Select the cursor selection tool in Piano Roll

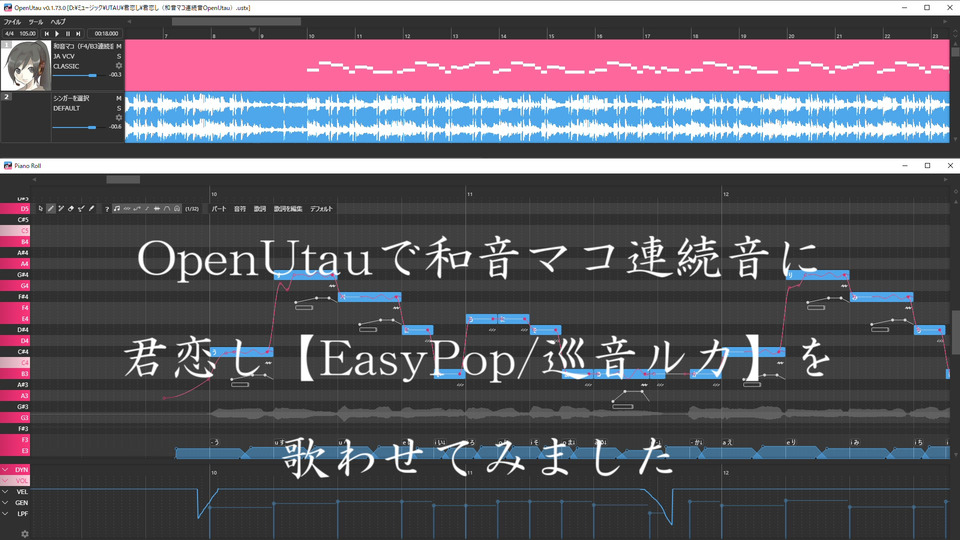coord(41,209)
